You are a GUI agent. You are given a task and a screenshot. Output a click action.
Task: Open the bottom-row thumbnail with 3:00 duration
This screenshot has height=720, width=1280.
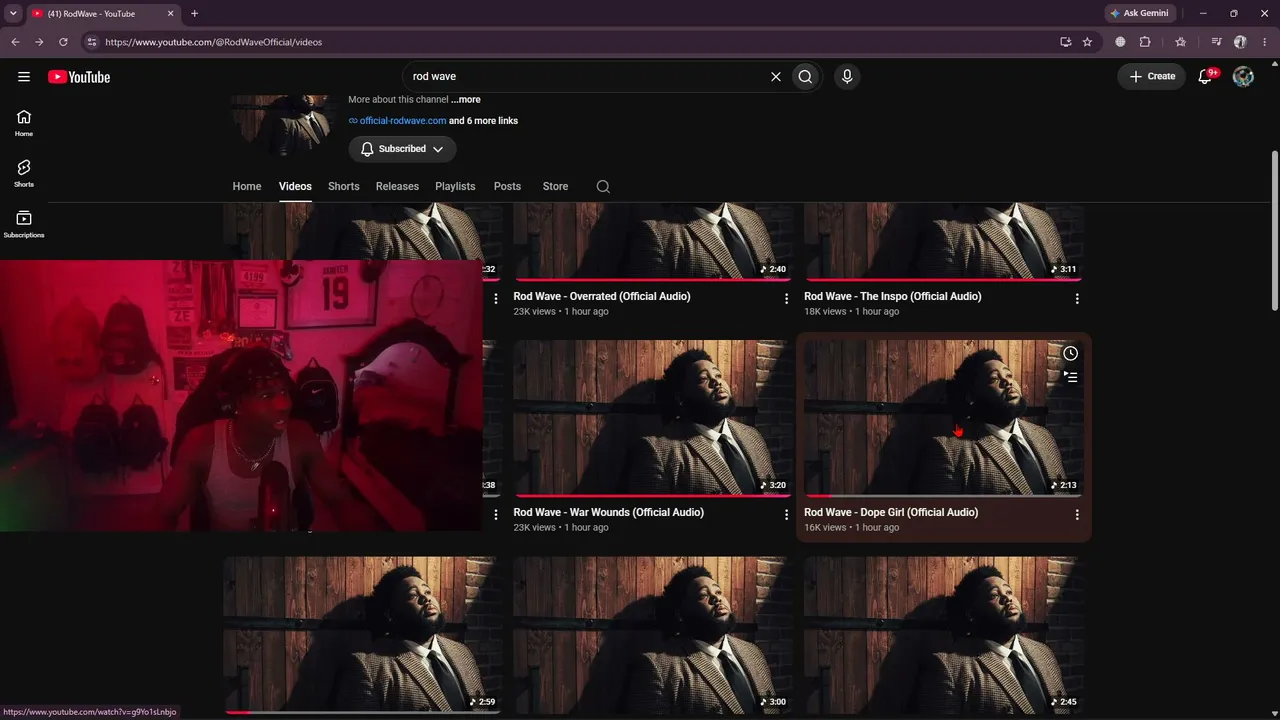click(x=652, y=635)
